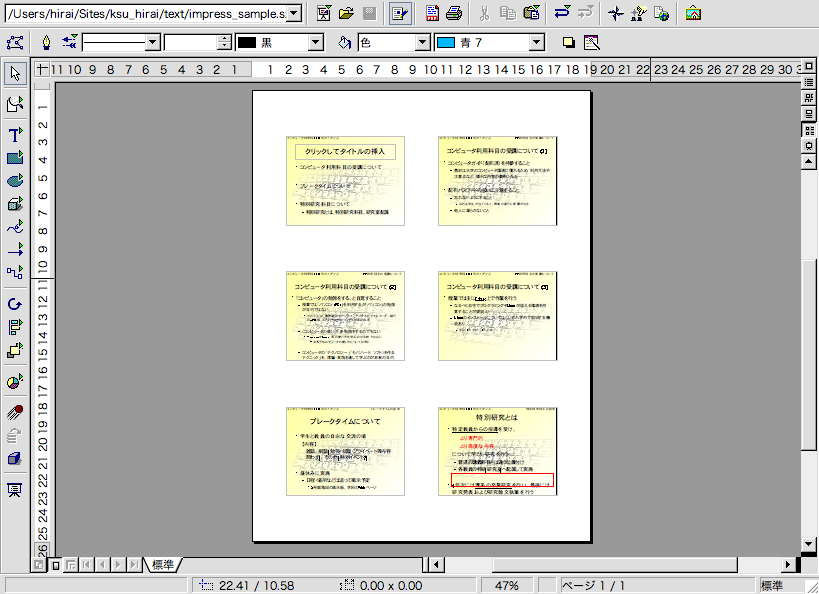This screenshot has width=819, height=594.
Task: Switch to Slide sorter view on right edge
Action: (809, 98)
